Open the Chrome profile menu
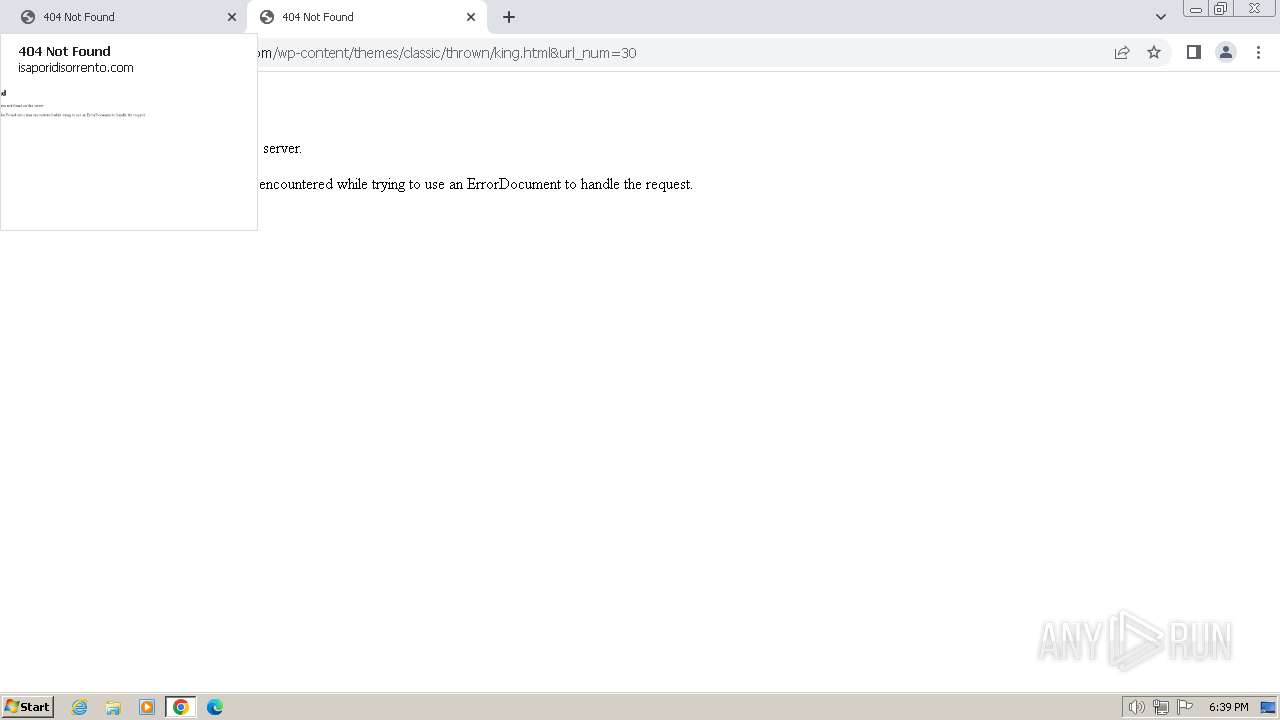 pyautogui.click(x=1226, y=53)
